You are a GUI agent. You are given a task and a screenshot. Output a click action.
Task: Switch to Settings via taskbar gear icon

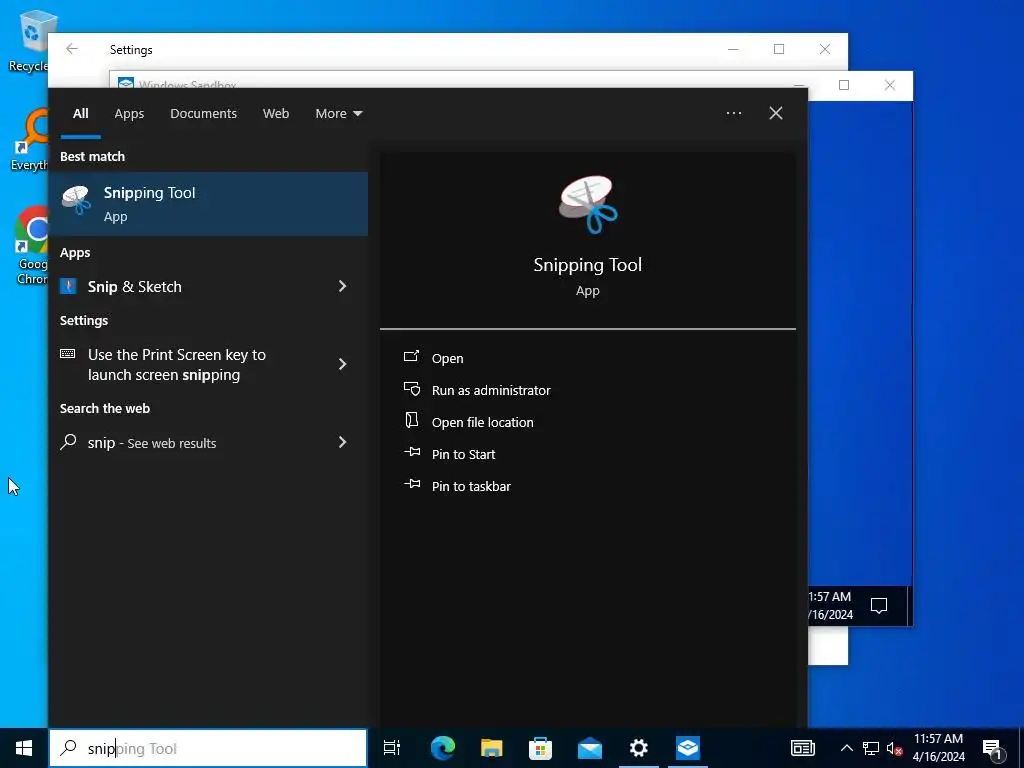(639, 748)
